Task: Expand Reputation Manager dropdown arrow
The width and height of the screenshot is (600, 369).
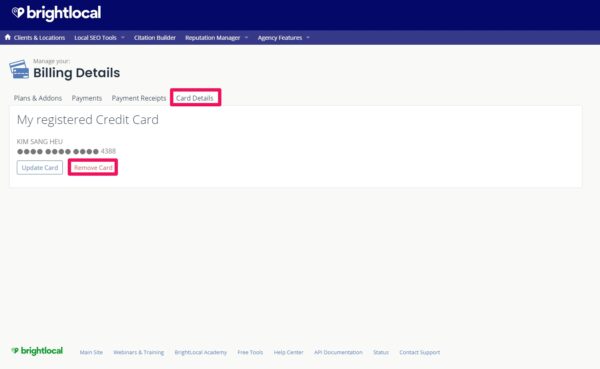Action: pyautogui.click(x=246, y=38)
